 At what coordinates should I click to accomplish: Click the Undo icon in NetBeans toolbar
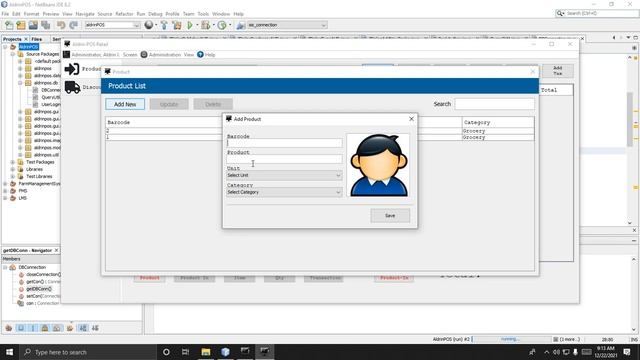pyautogui.click(x=61, y=25)
